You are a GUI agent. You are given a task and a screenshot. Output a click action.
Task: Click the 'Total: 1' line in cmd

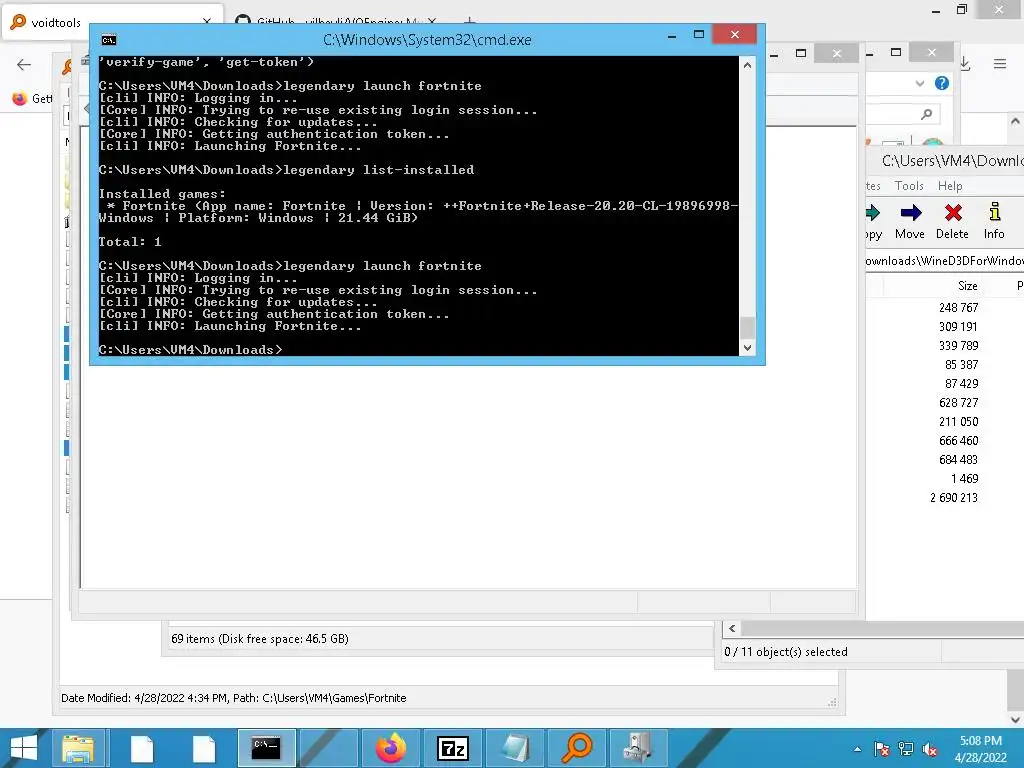pyautogui.click(x=130, y=242)
